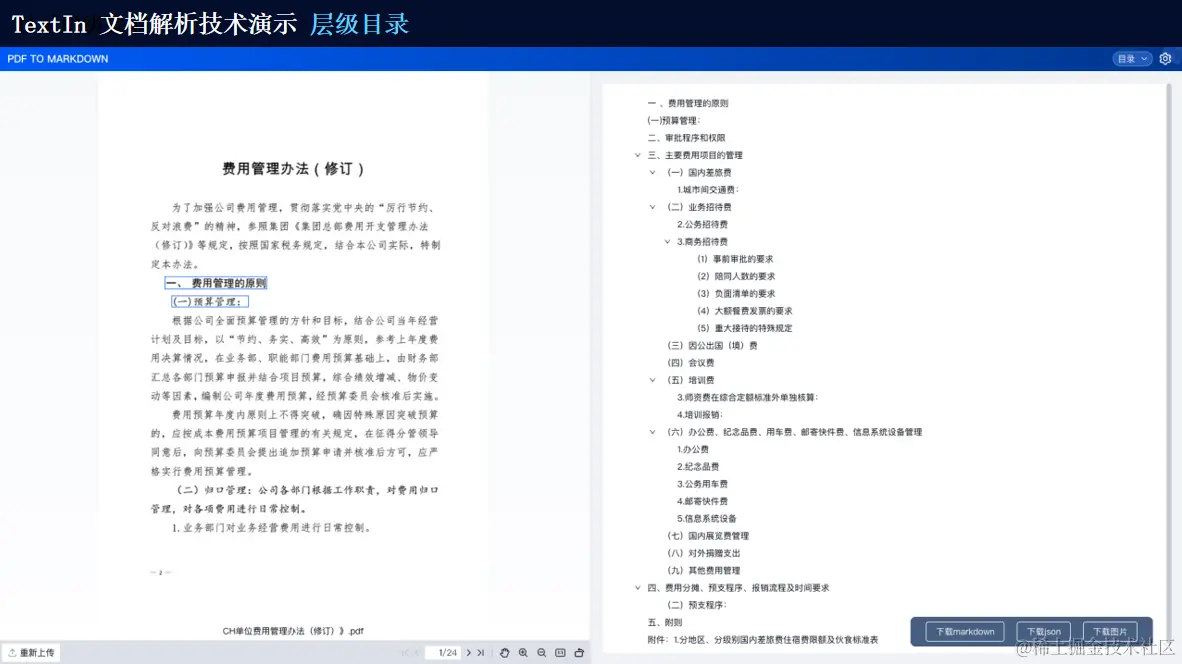Select (2) 陪同人数的要求 entry

point(736,277)
